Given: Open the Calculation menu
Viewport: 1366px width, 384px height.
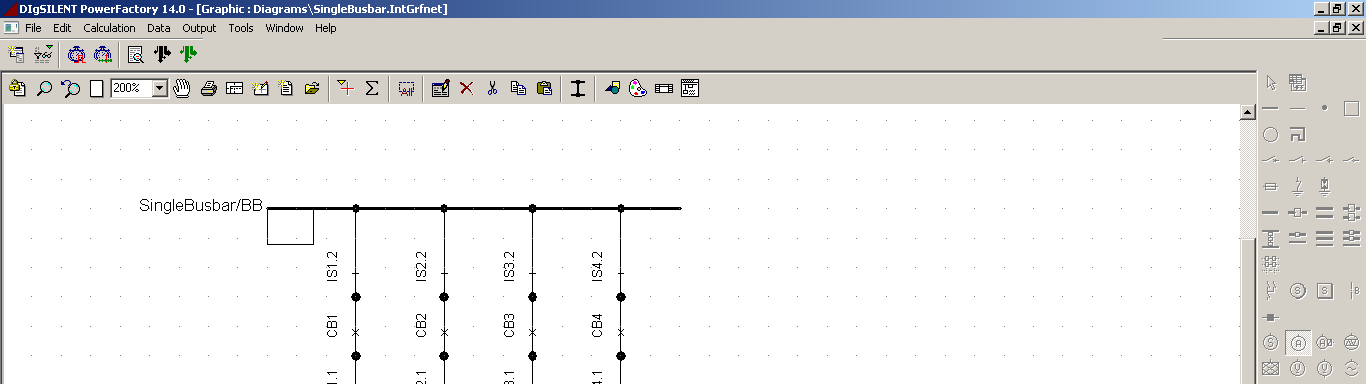Looking at the screenshot, I should coord(109,28).
